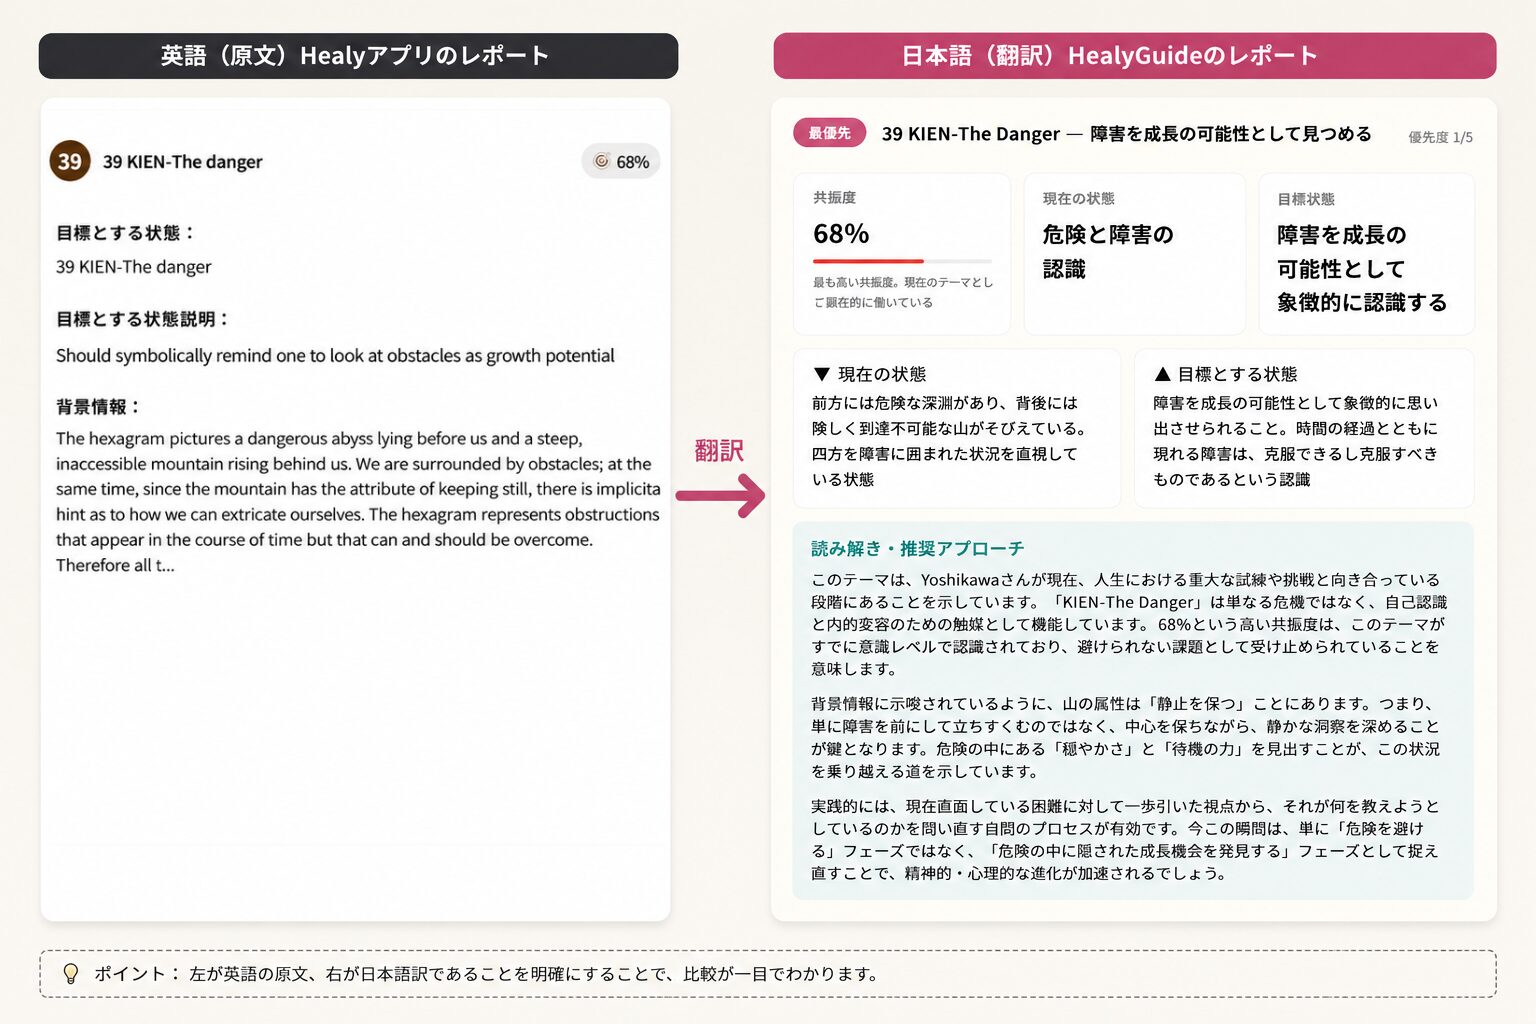Click the paragraph starting 障害を成長の可能性として象徴的に思い出させられる
This screenshot has width=1536, height=1024.
(x=1295, y=441)
